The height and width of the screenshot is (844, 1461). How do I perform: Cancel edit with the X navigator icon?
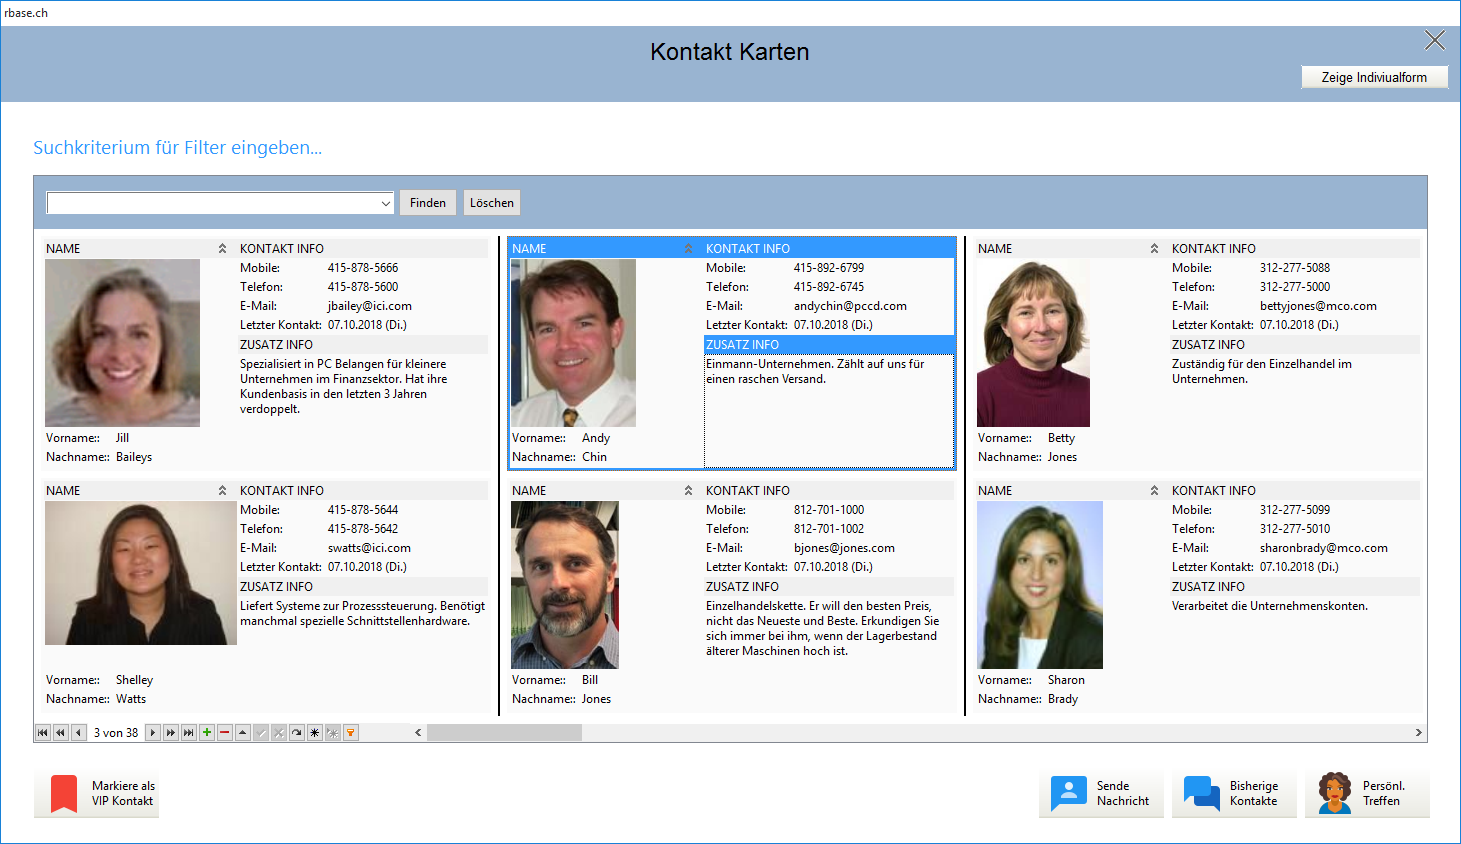point(279,733)
